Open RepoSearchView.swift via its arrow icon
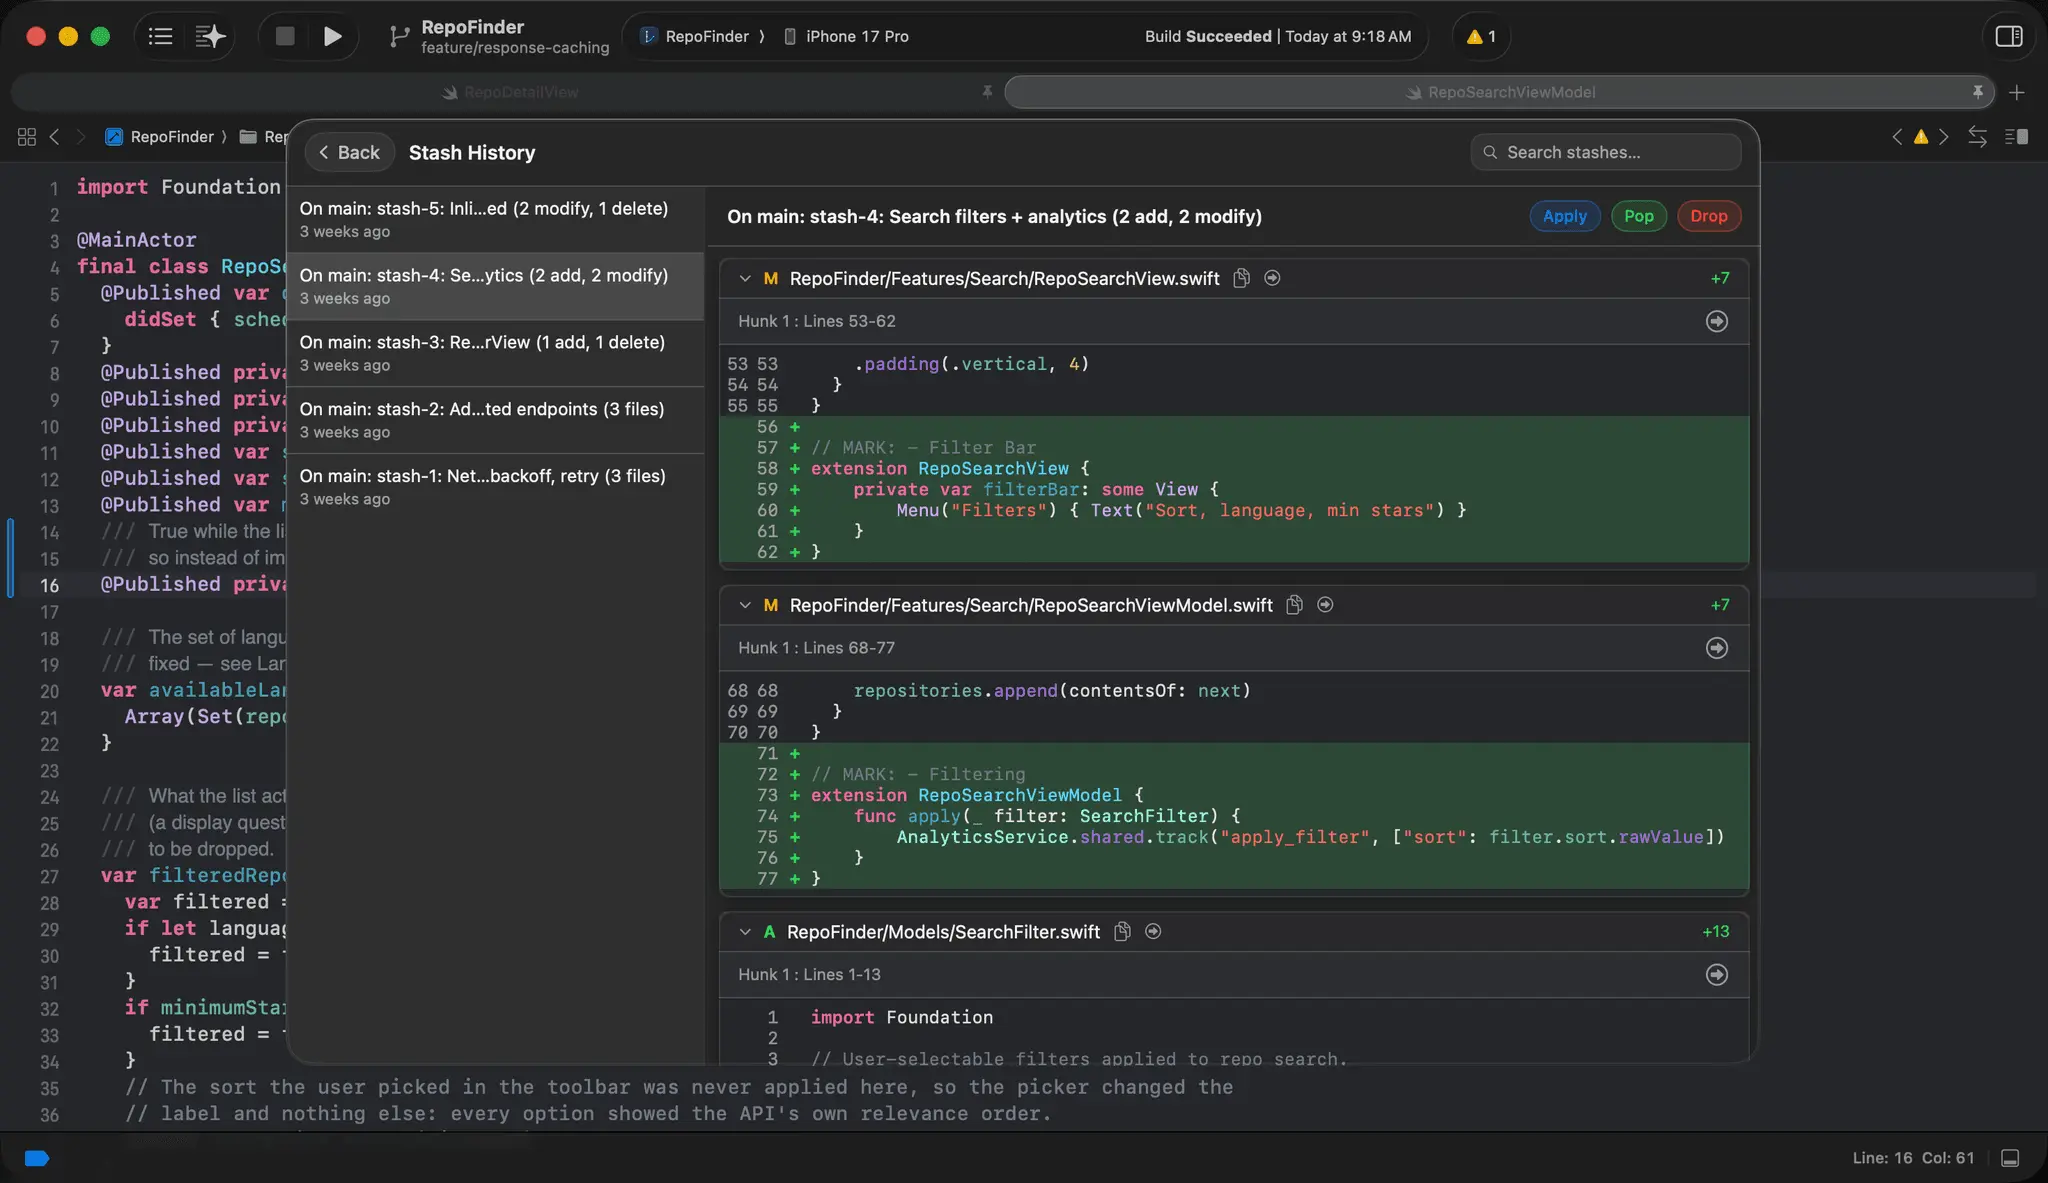Viewport: 2048px width, 1183px height. pyautogui.click(x=1272, y=278)
